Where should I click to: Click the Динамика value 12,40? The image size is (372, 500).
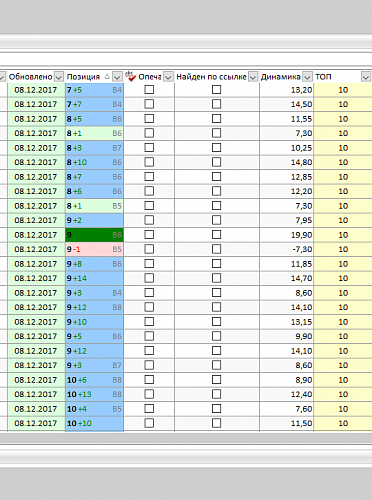301,394
